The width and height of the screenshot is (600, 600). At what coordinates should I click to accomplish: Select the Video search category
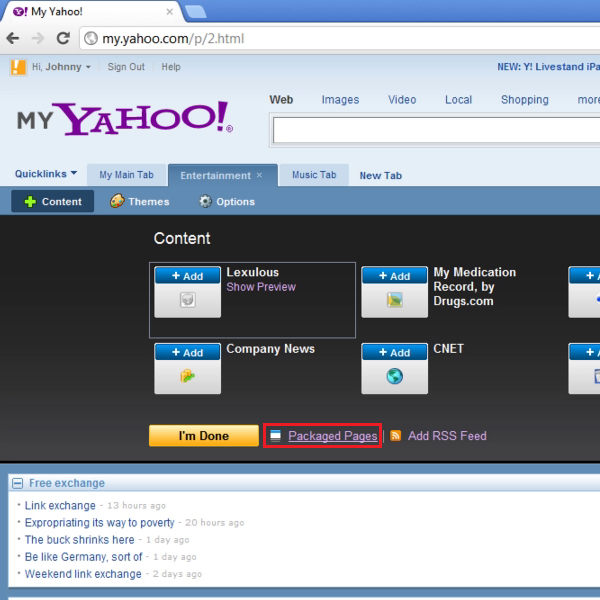point(402,99)
